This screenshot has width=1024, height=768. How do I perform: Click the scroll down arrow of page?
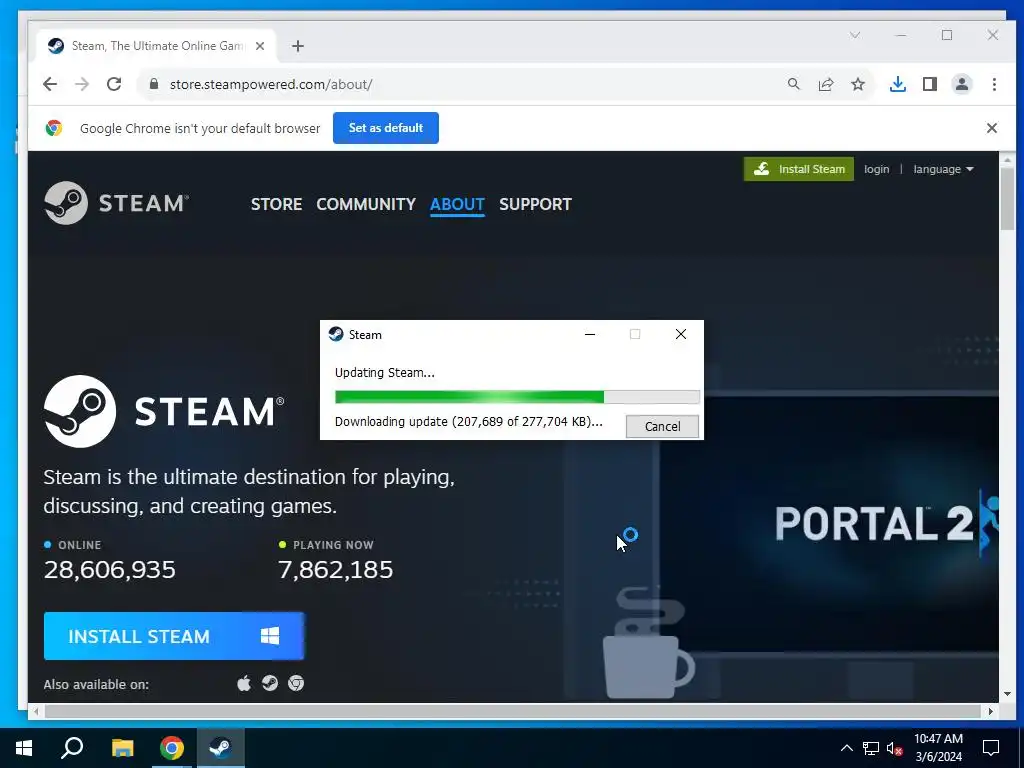[1007, 694]
